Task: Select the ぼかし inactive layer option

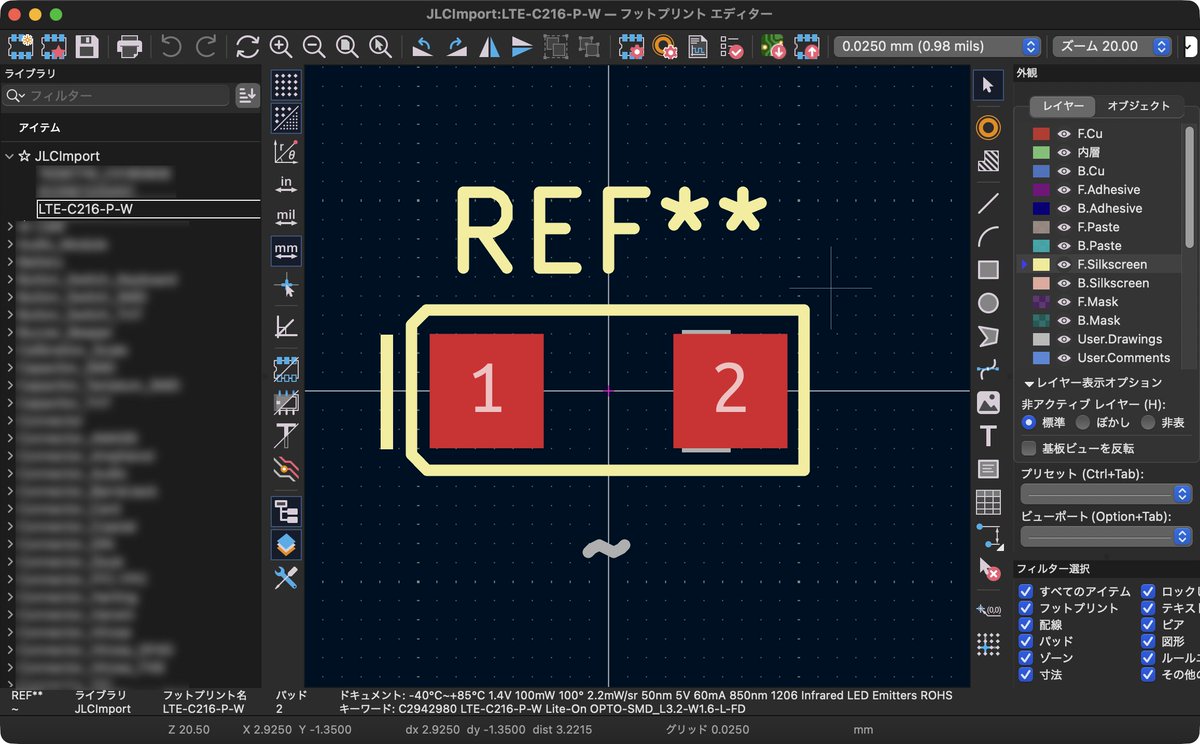Action: click(x=1082, y=423)
